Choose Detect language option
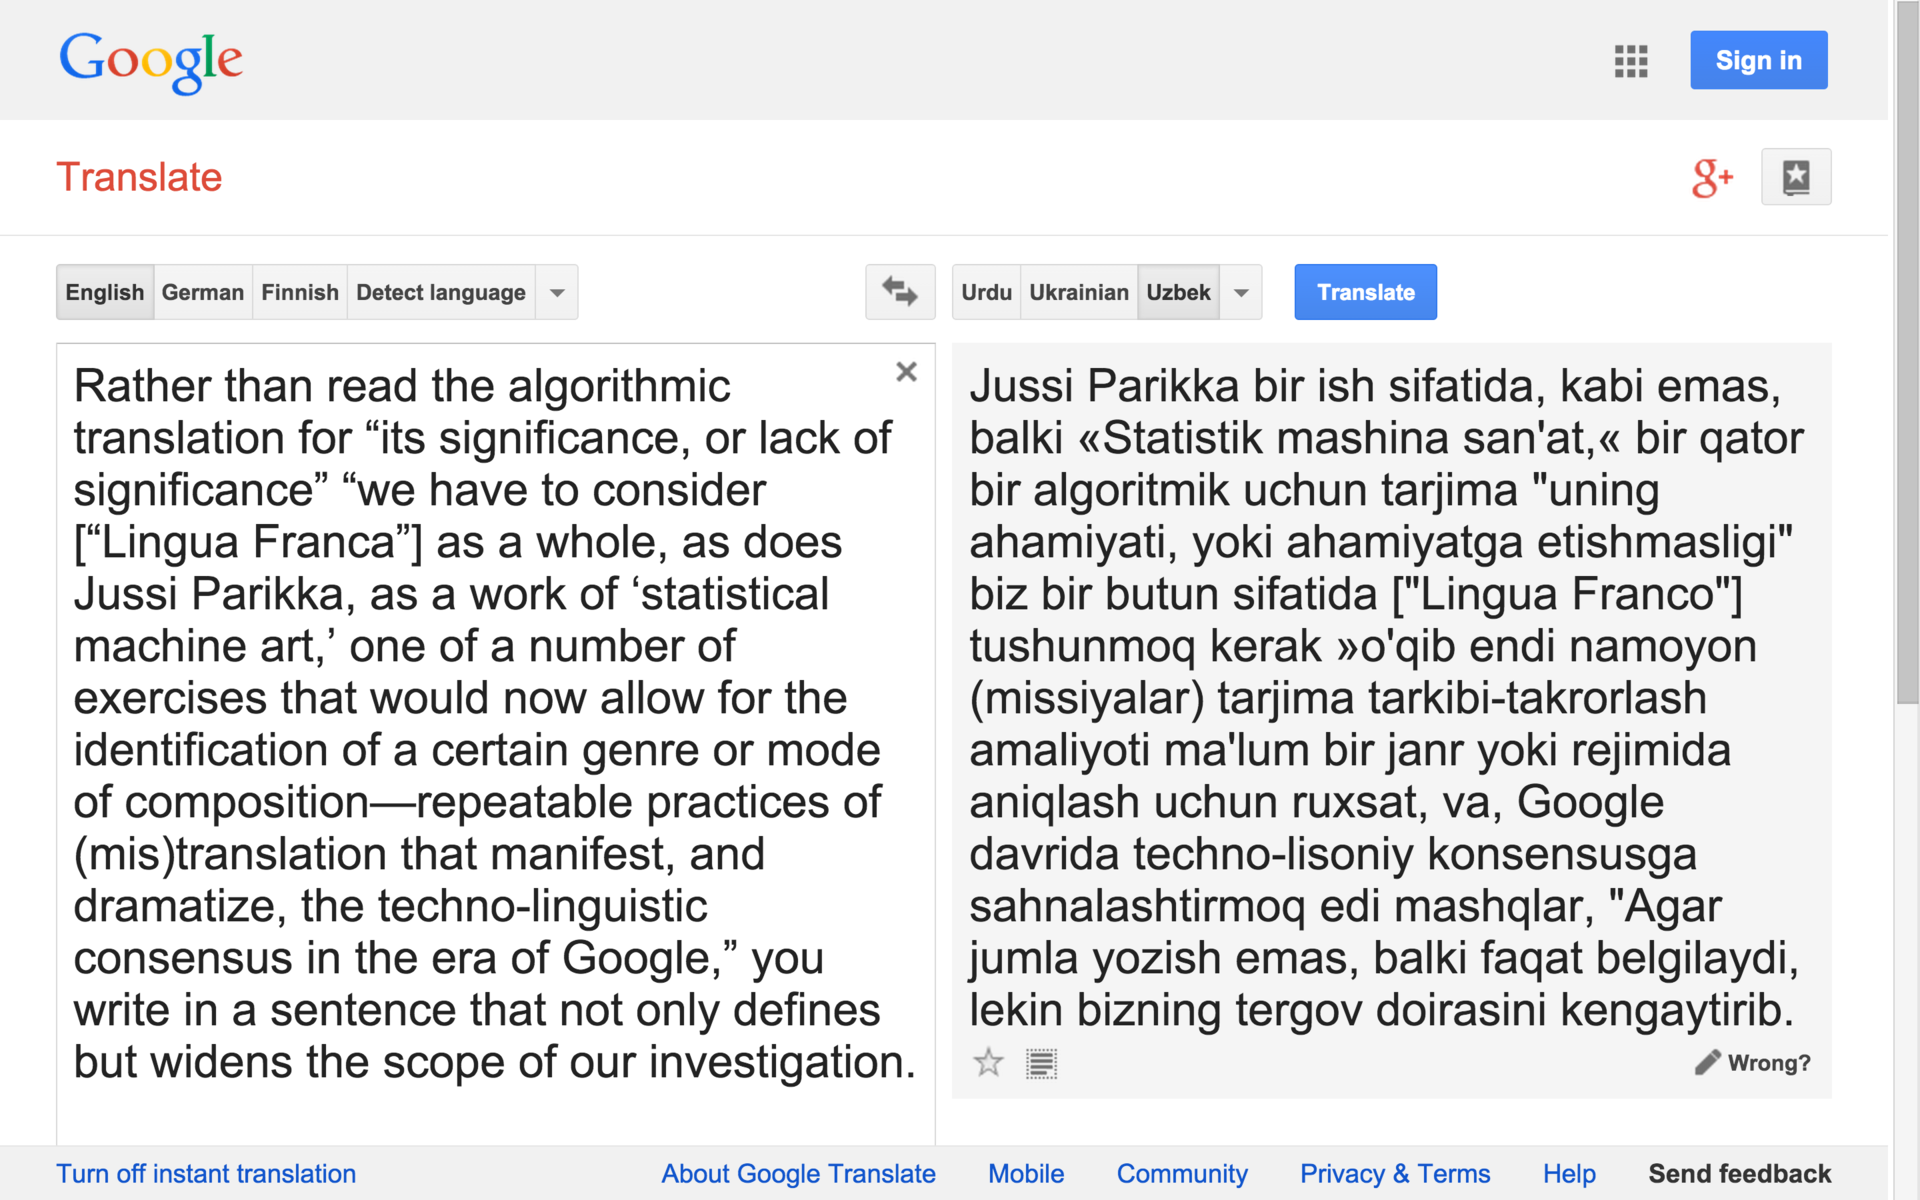This screenshot has height=1200, width=1920. click(x=440, y=292)
